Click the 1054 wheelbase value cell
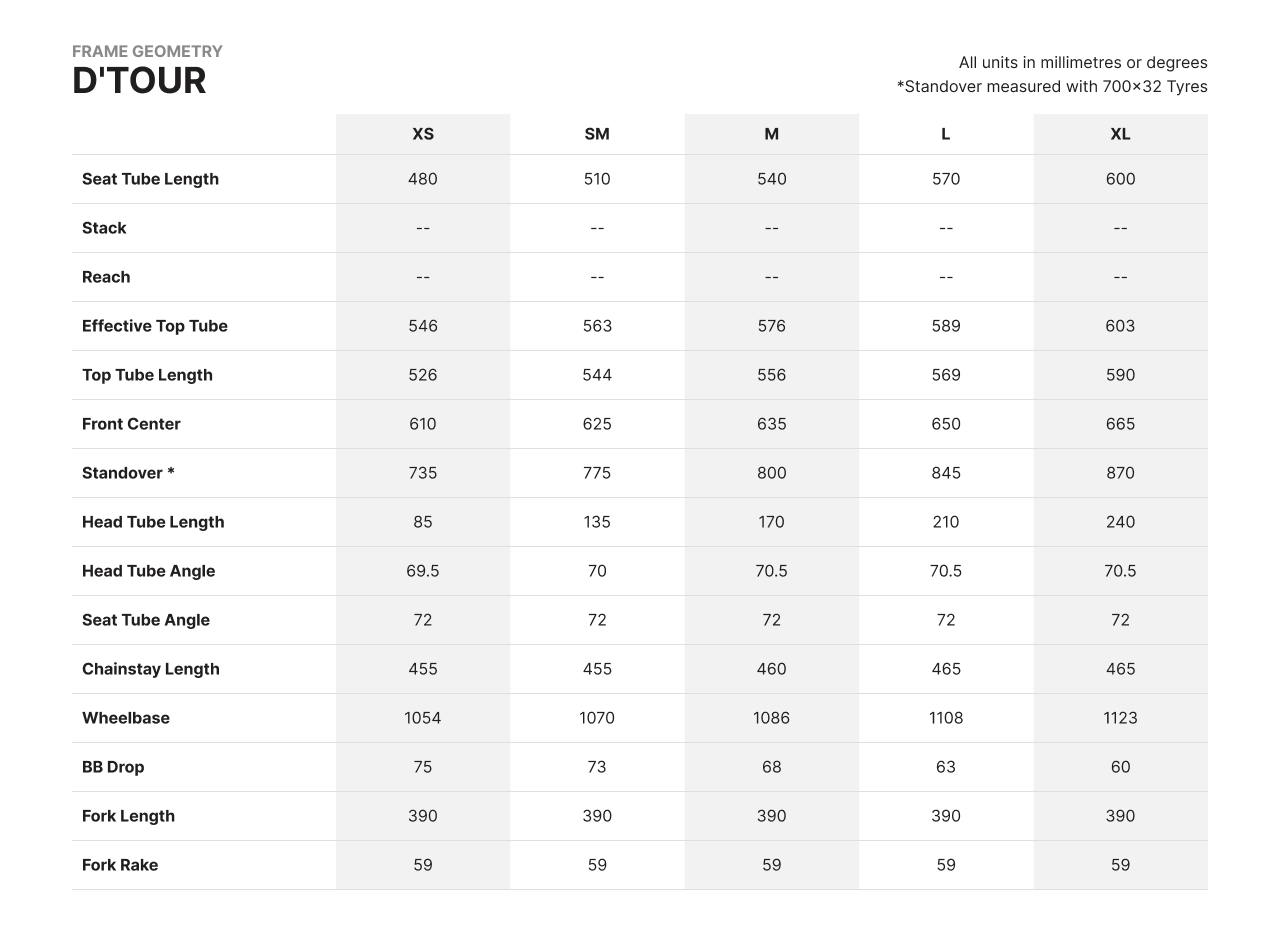1280x932 pixels. (x=423, y=718)
